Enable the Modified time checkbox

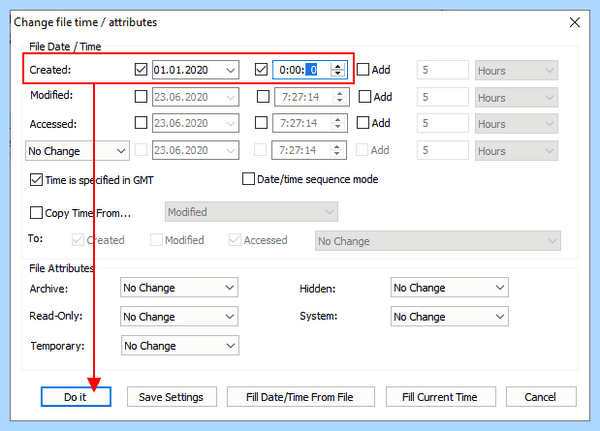tap(263, 96)
